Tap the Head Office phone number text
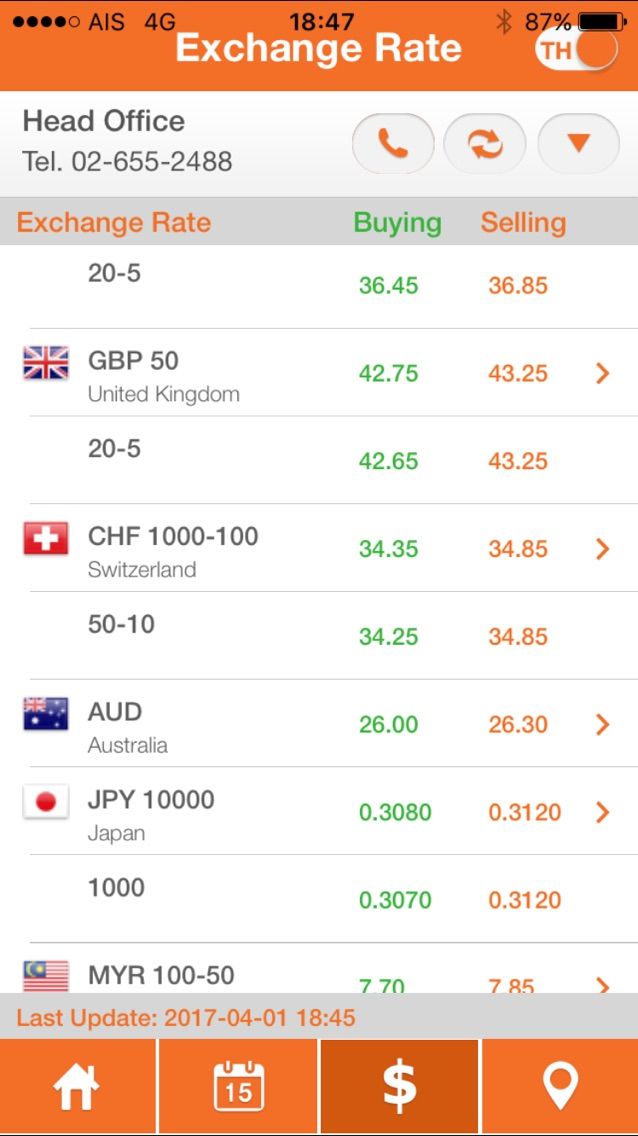Image resolution: width=638 pixels, height=1136 pixels. click(127, 161)
